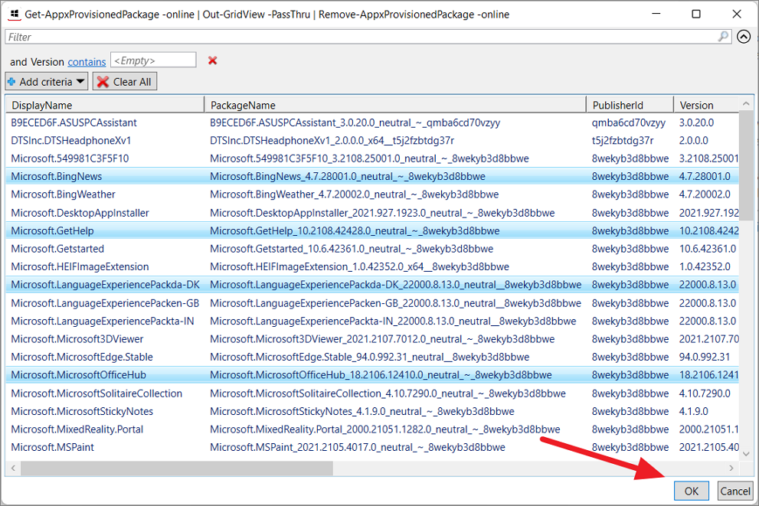This screenshot has width=759, height=506.
Task: Minimize the Out-GridView window
Action: click(x=656, y=14)
